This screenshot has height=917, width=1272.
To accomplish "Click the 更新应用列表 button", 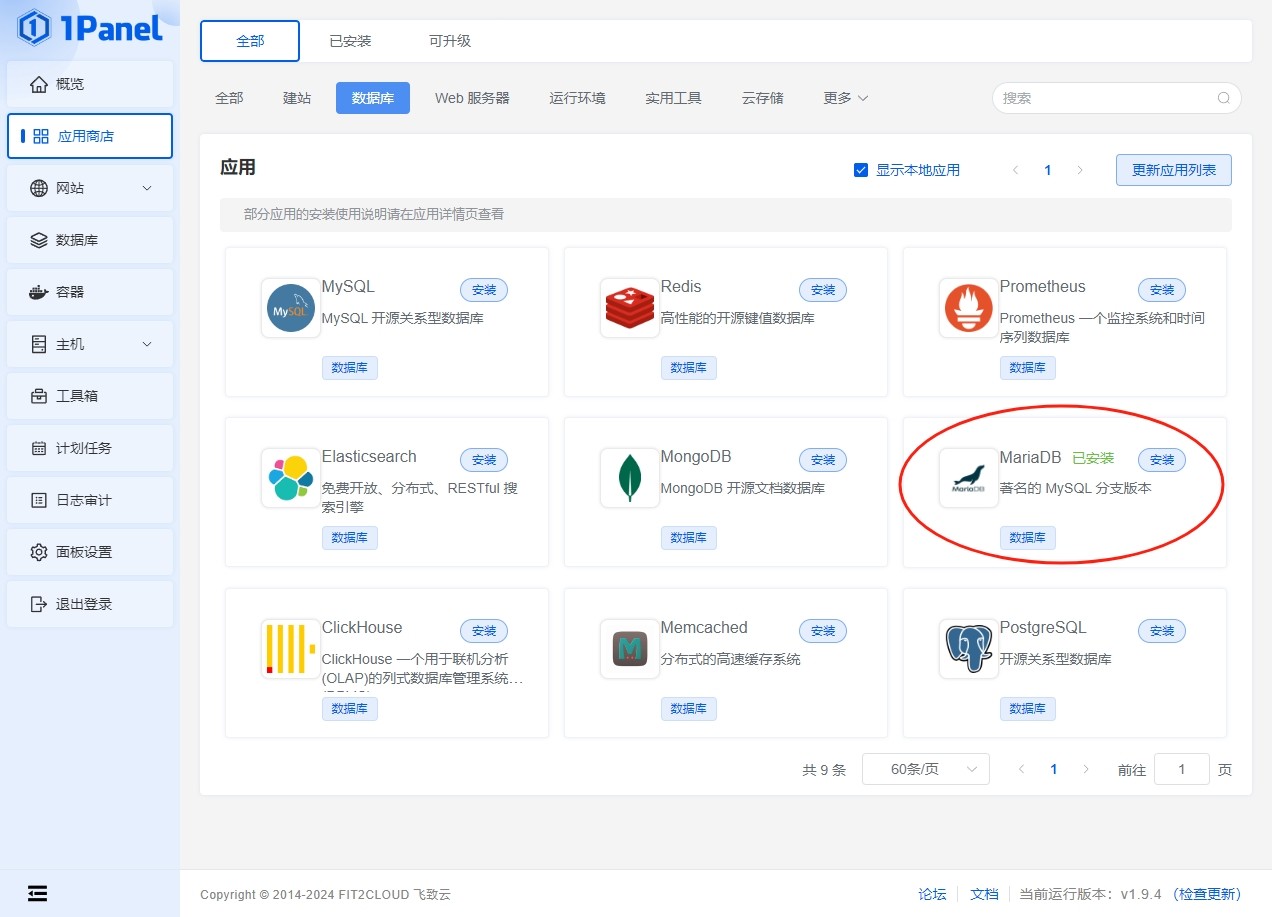I will click(1174, 170).
